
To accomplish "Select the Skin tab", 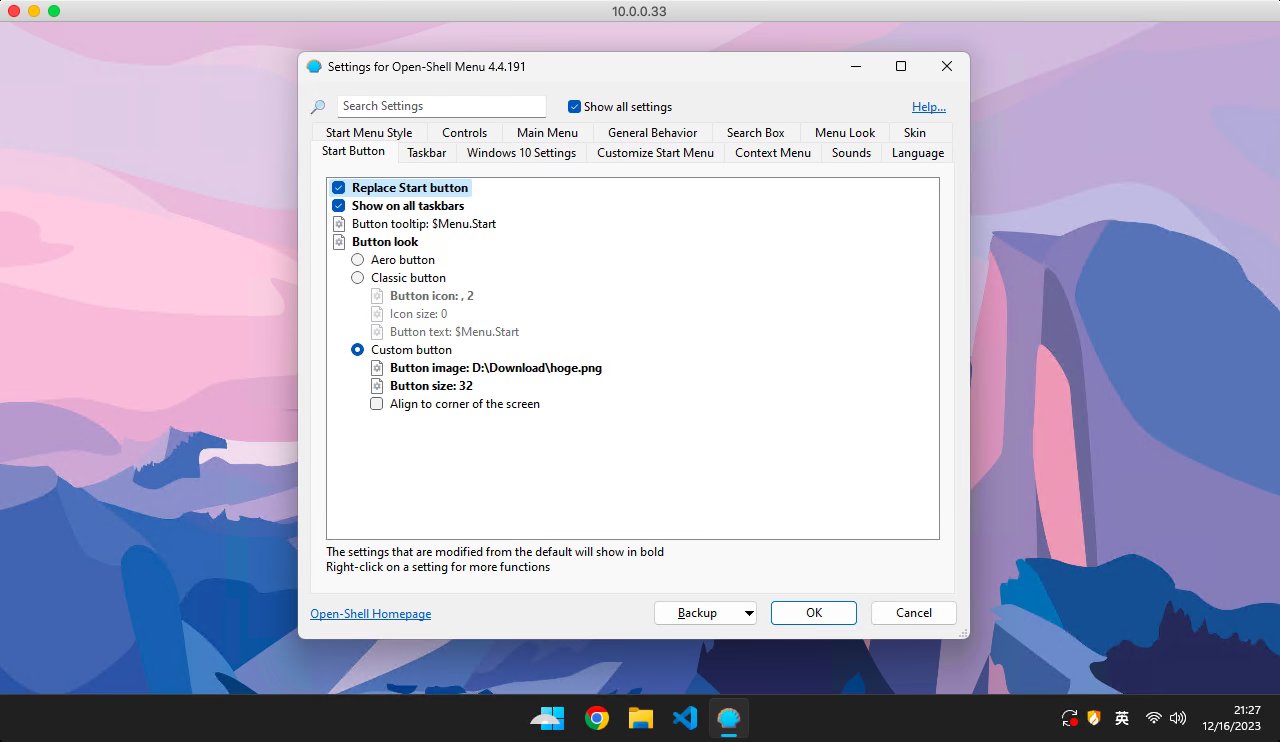I will coord(914,133).
